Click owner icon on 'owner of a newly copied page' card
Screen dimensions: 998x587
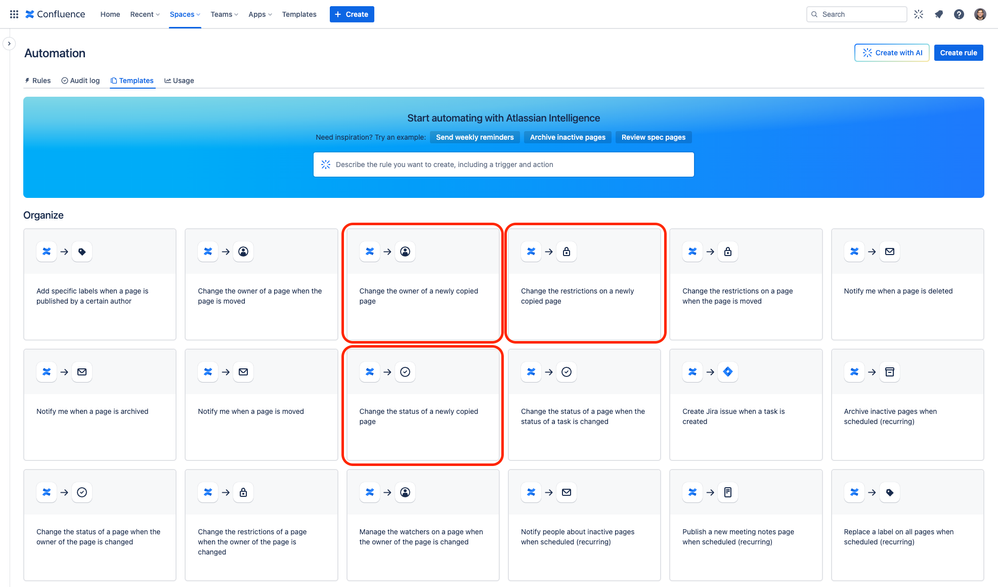405,251
